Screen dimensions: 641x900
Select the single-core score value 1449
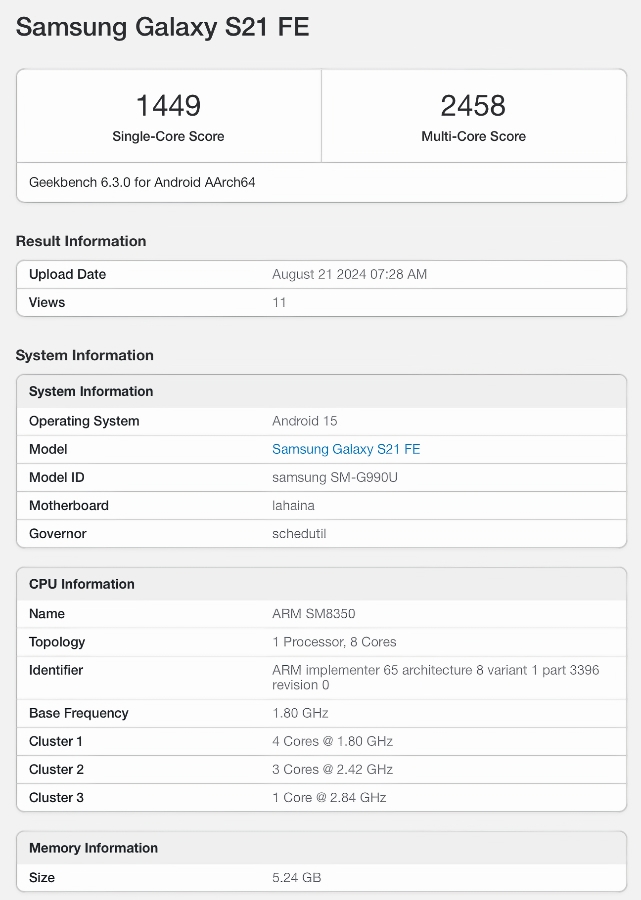pyautogui.click(x=168, y=106)
